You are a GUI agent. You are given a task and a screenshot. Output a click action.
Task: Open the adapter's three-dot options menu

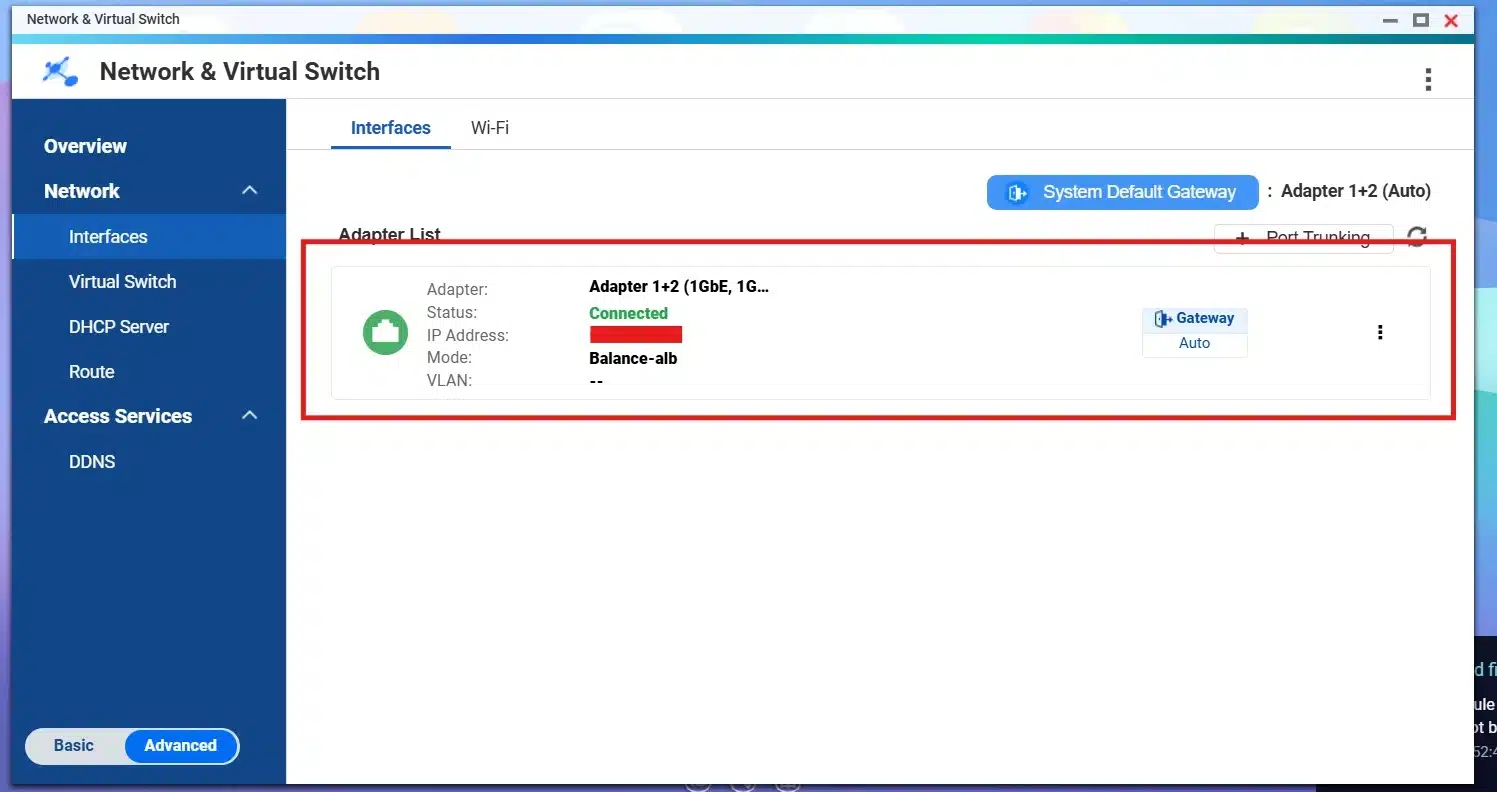pos(1380,331)
